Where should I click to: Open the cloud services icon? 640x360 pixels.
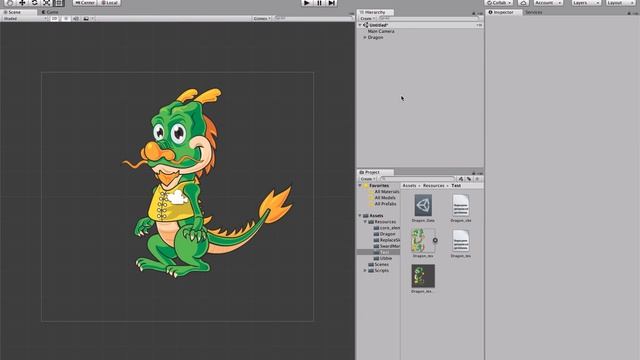point(523,2)
